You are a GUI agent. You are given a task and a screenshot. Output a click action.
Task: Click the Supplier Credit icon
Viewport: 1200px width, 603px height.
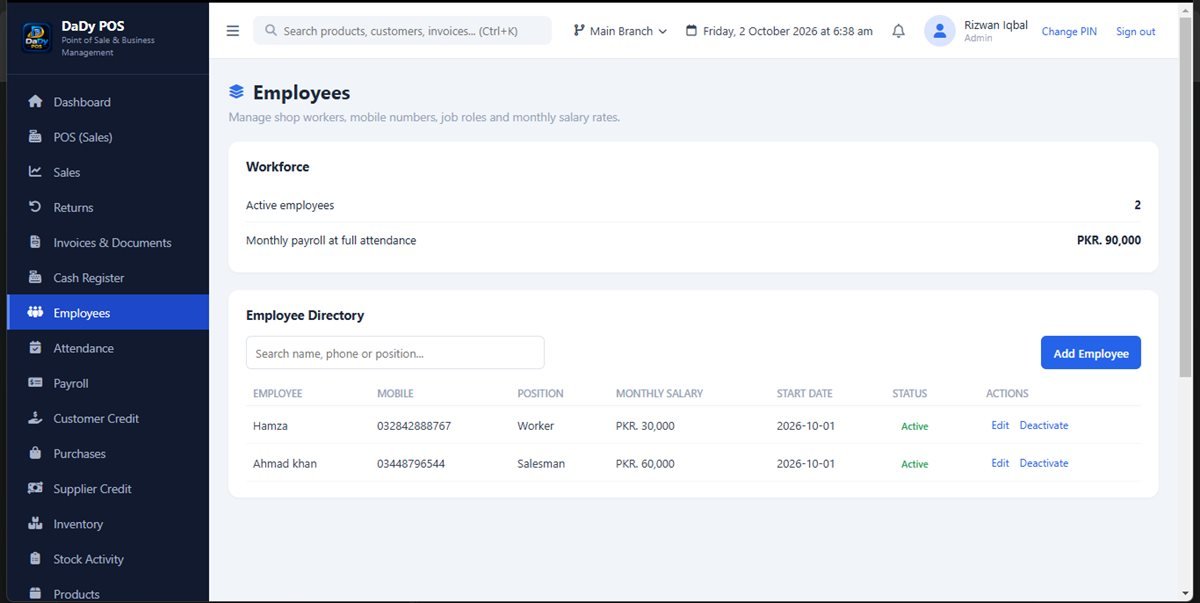(36, 489)
